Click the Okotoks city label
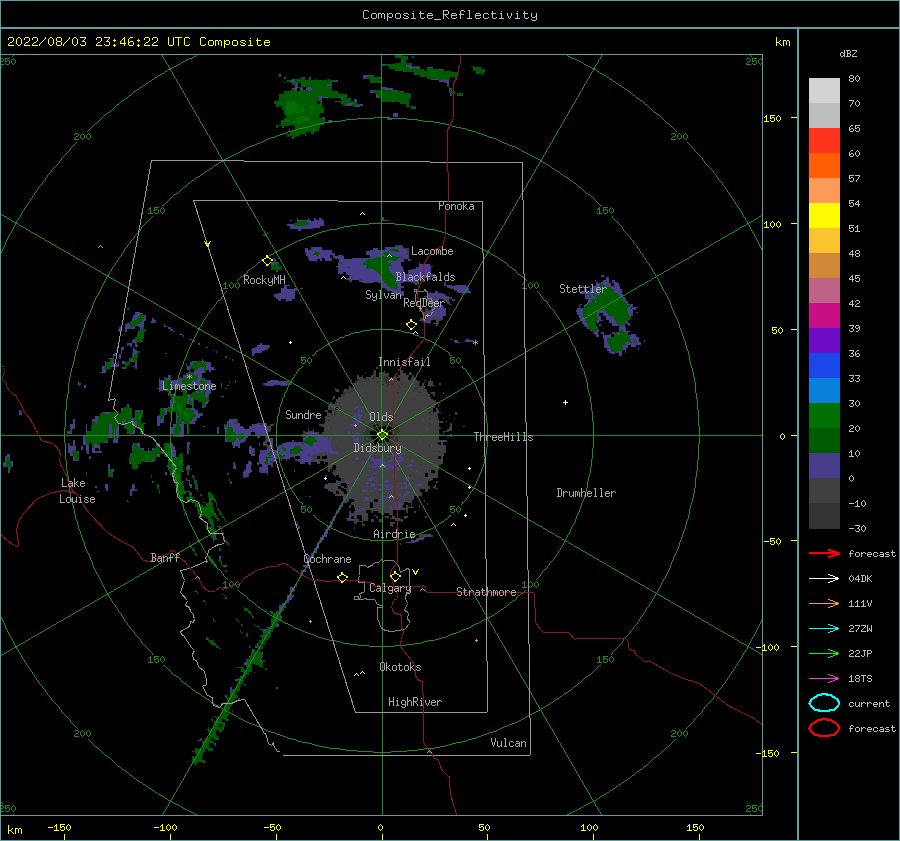This screenshot has height=841, width=900. (x=400, y=667)
